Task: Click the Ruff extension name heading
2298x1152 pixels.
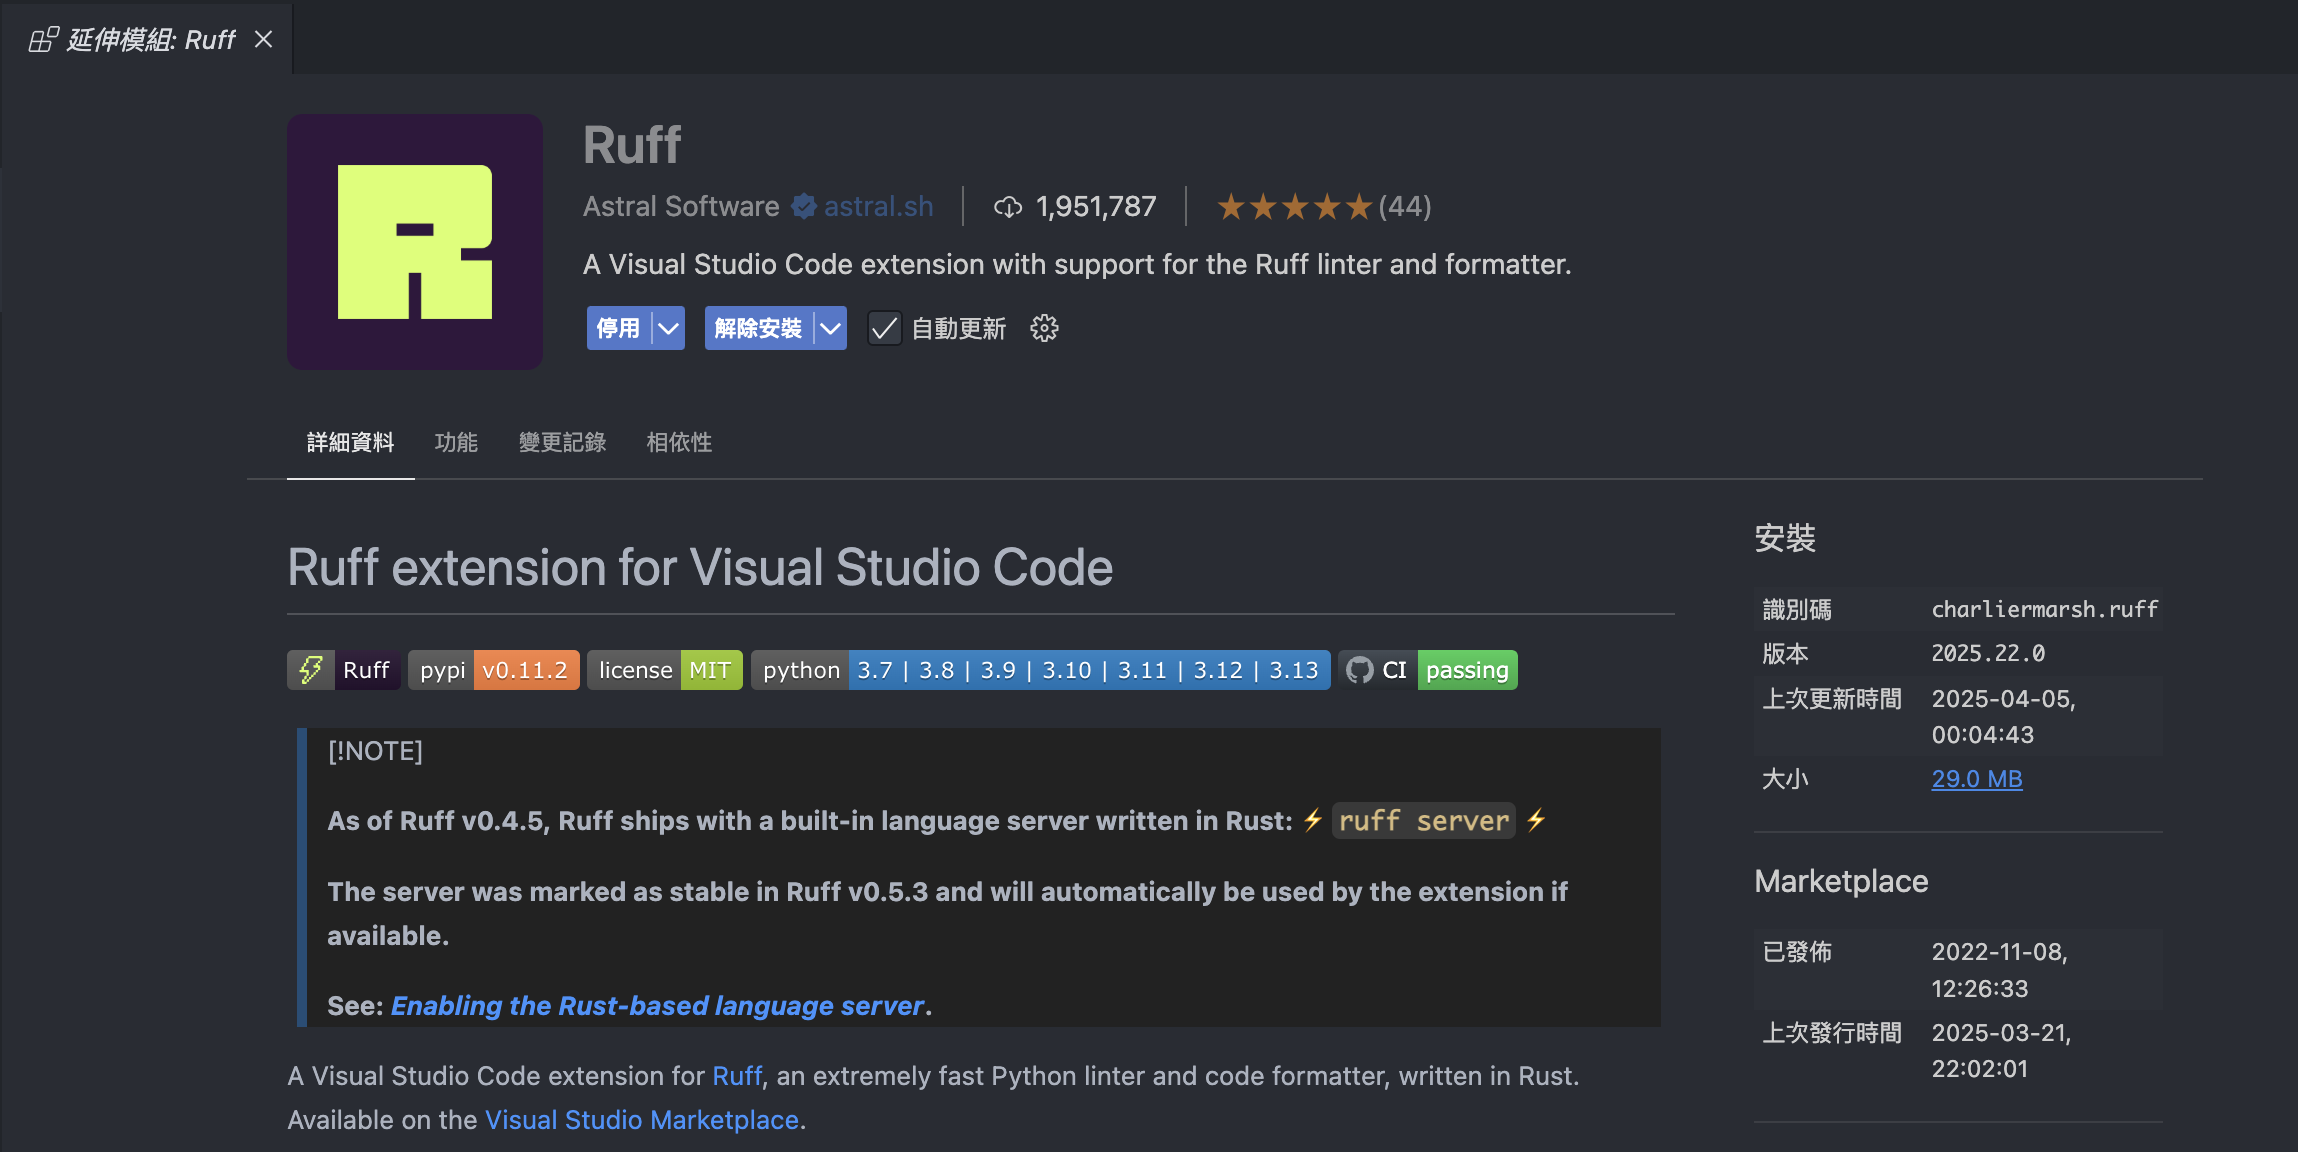Action: 632,145
